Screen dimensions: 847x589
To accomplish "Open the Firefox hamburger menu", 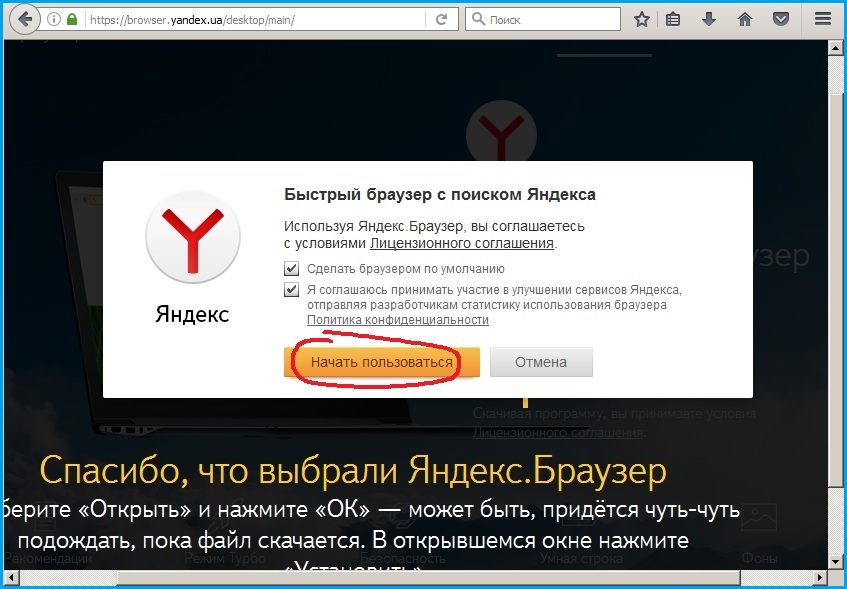I will coord(823,19).
